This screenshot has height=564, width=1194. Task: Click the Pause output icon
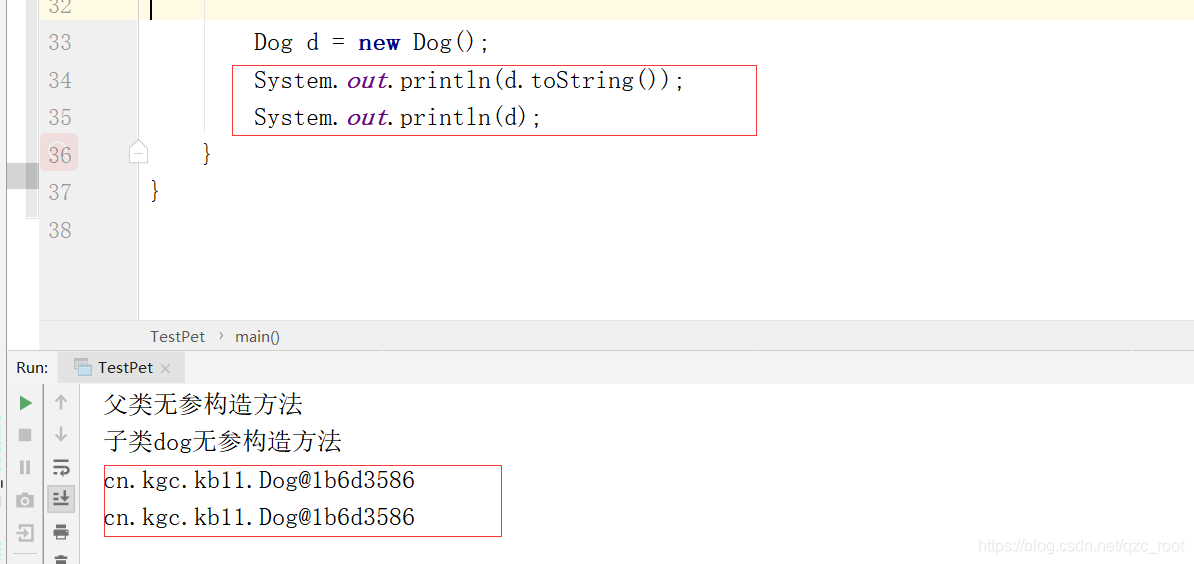click(x=25, y=467)
